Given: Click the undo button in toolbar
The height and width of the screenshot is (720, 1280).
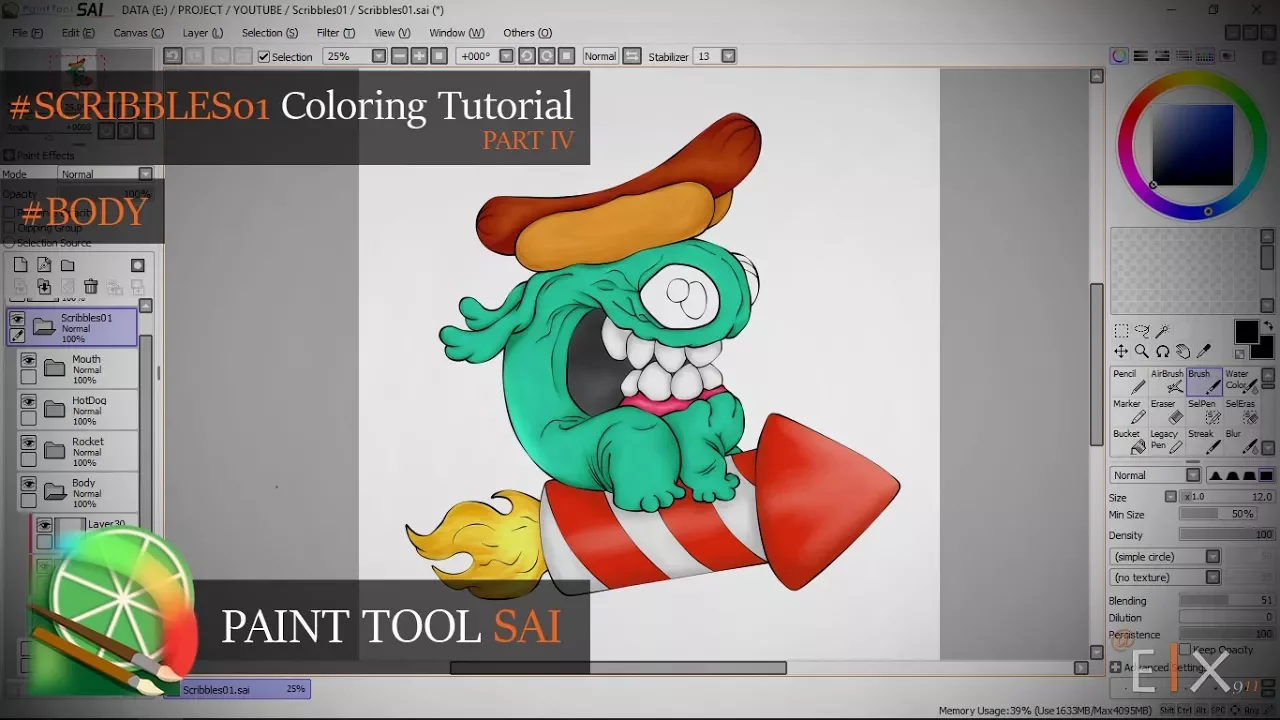Looking at the screenshot, I should tap(173, 56).
